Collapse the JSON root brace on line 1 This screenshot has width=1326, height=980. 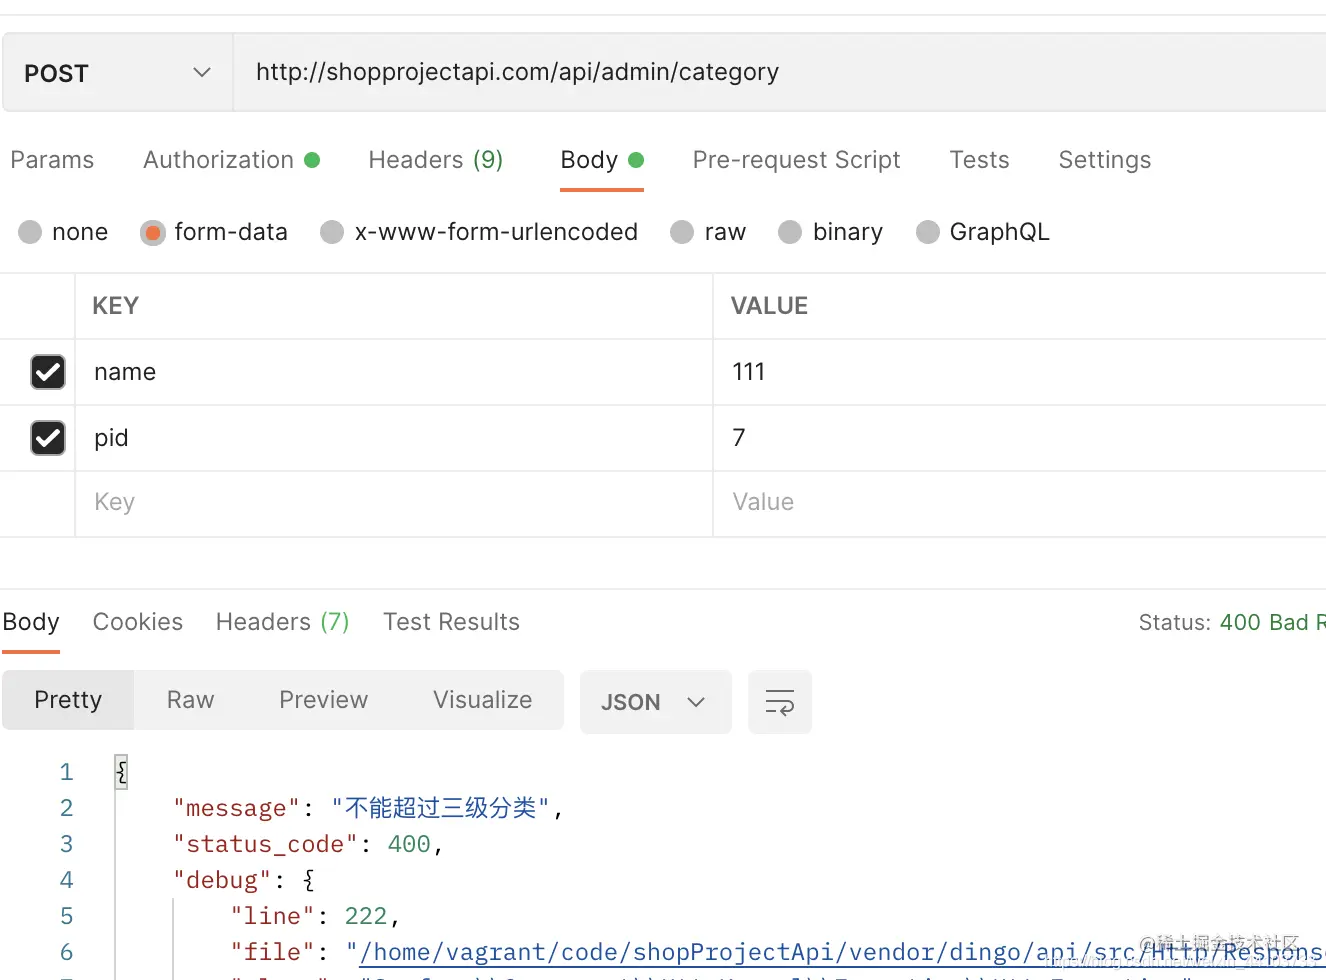click(x=121, y=772)
